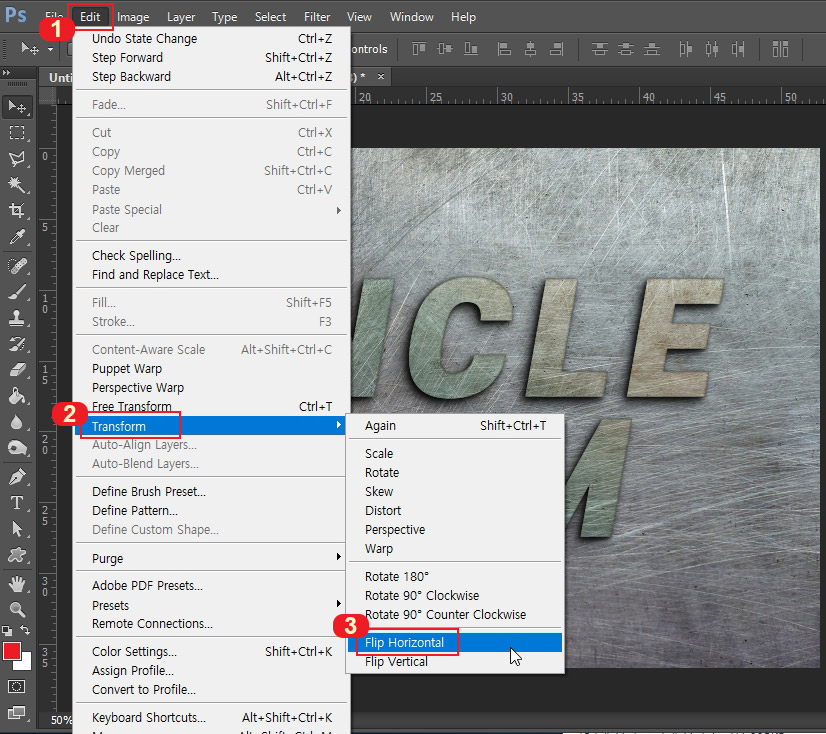
Task: Click Align Left Edges icon
Action: [504, 50]
